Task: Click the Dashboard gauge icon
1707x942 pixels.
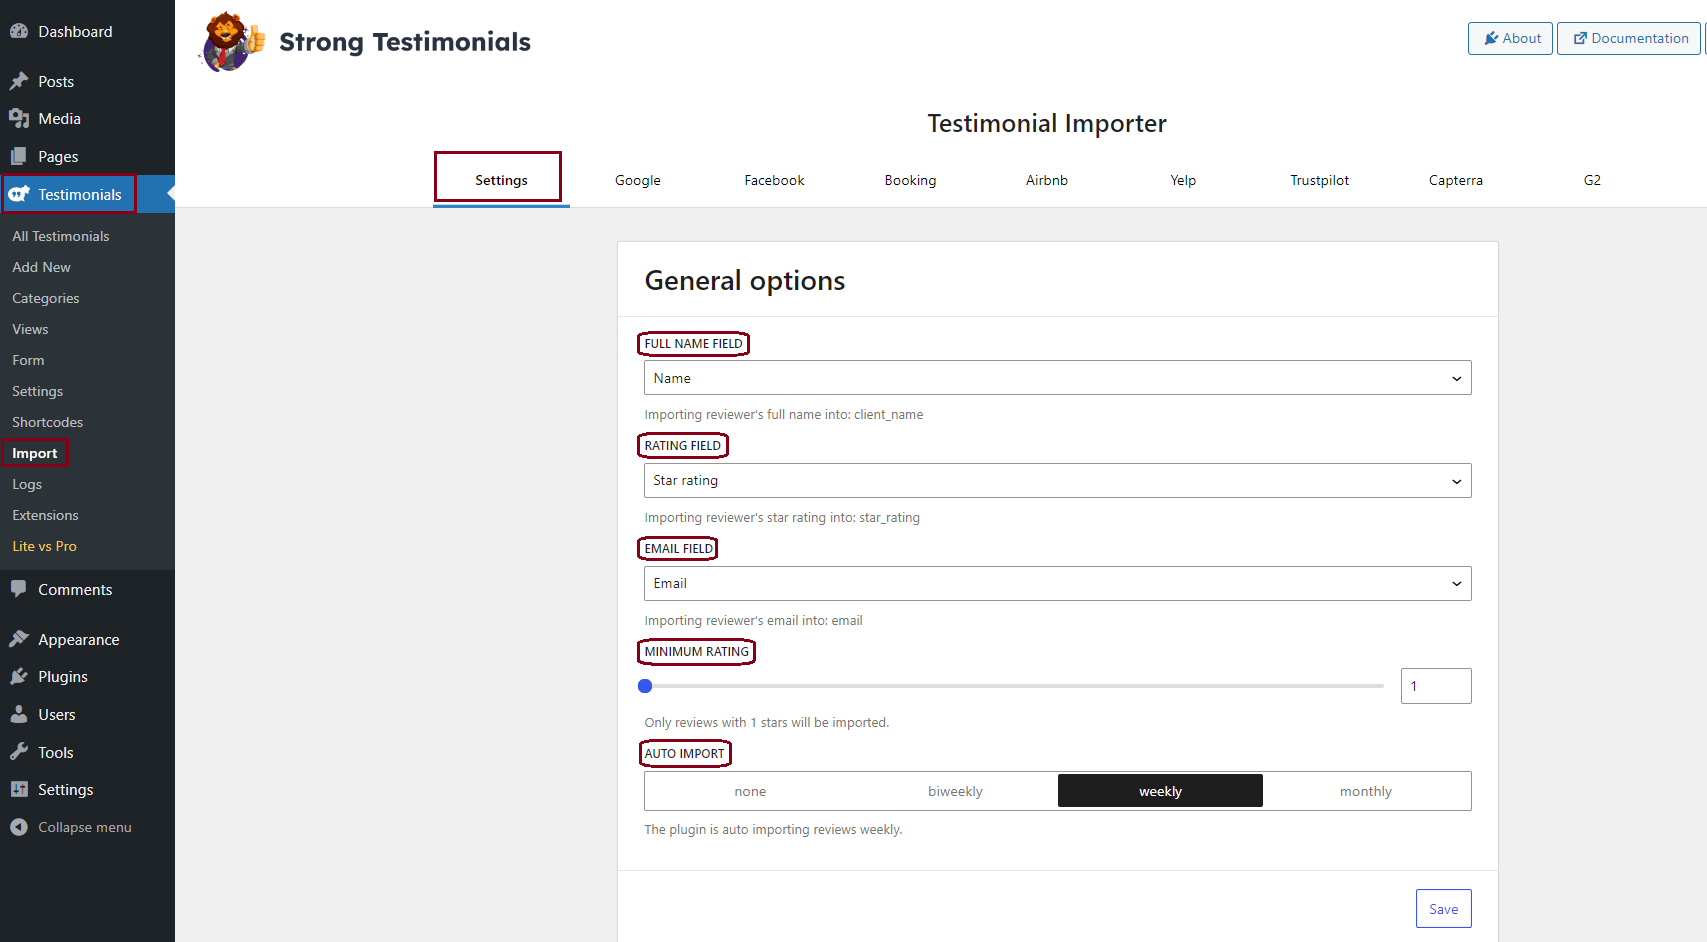Action: pos(19,31)
